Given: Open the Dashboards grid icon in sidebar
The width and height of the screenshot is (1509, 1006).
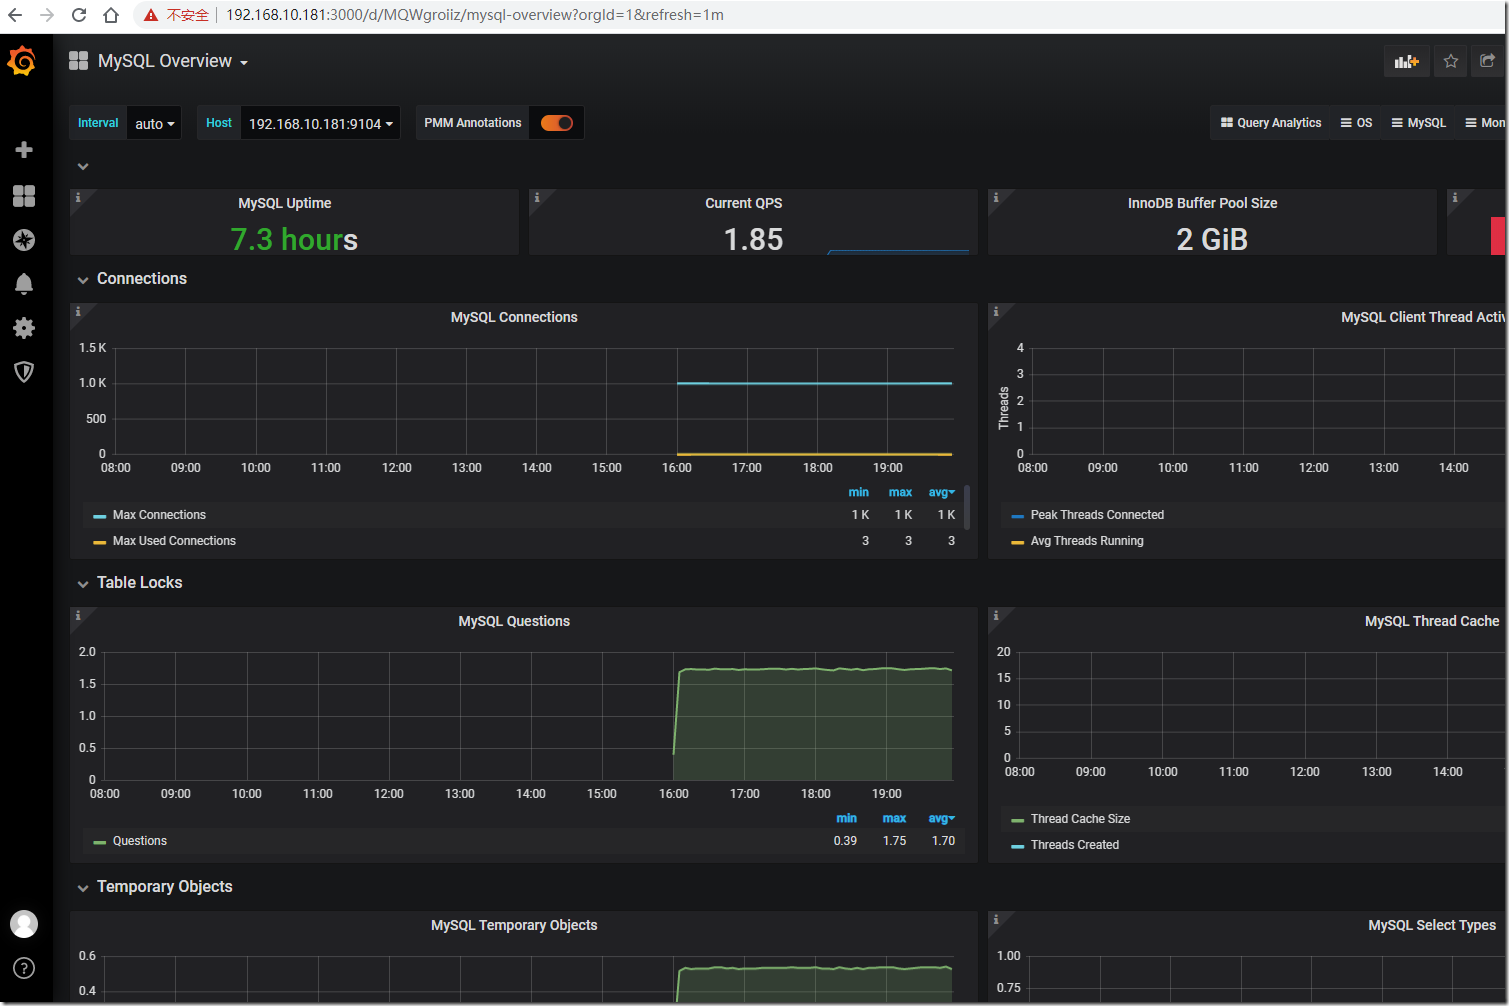Looking at the screenshot, I should (x=24, y=196).
